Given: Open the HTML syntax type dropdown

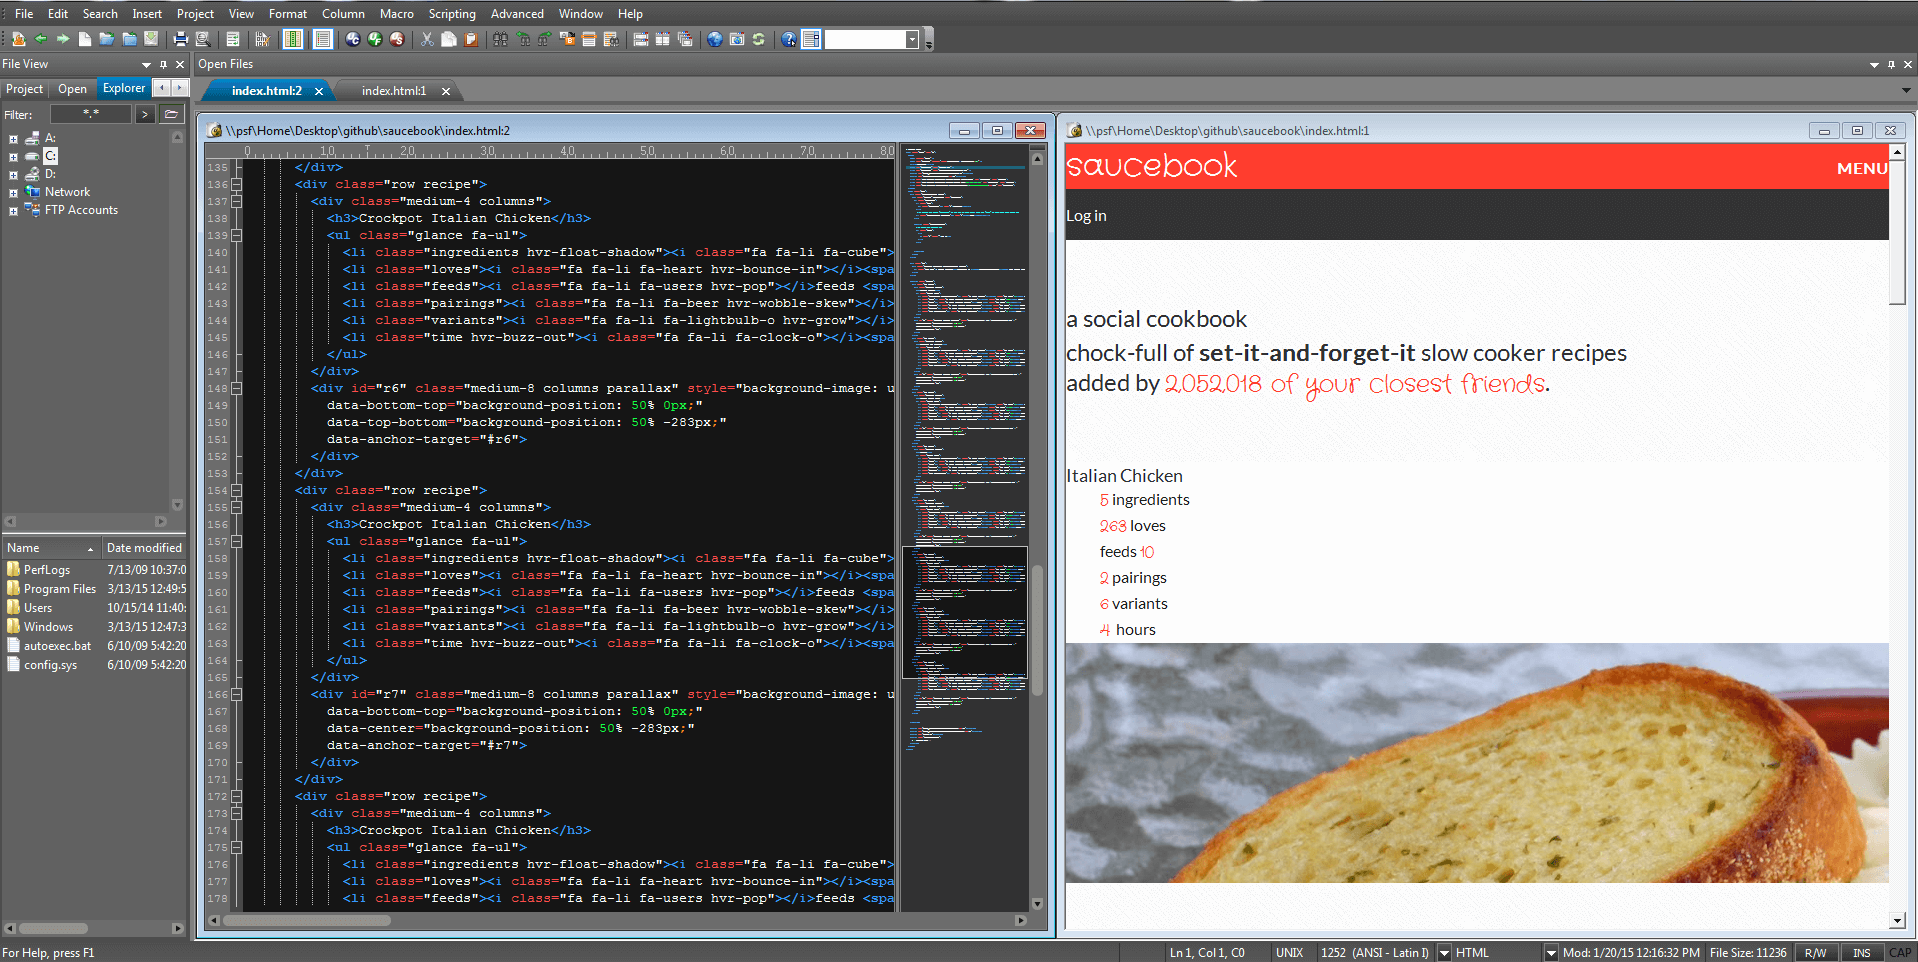Looking at the screenshot, I should click(1551, 953).
